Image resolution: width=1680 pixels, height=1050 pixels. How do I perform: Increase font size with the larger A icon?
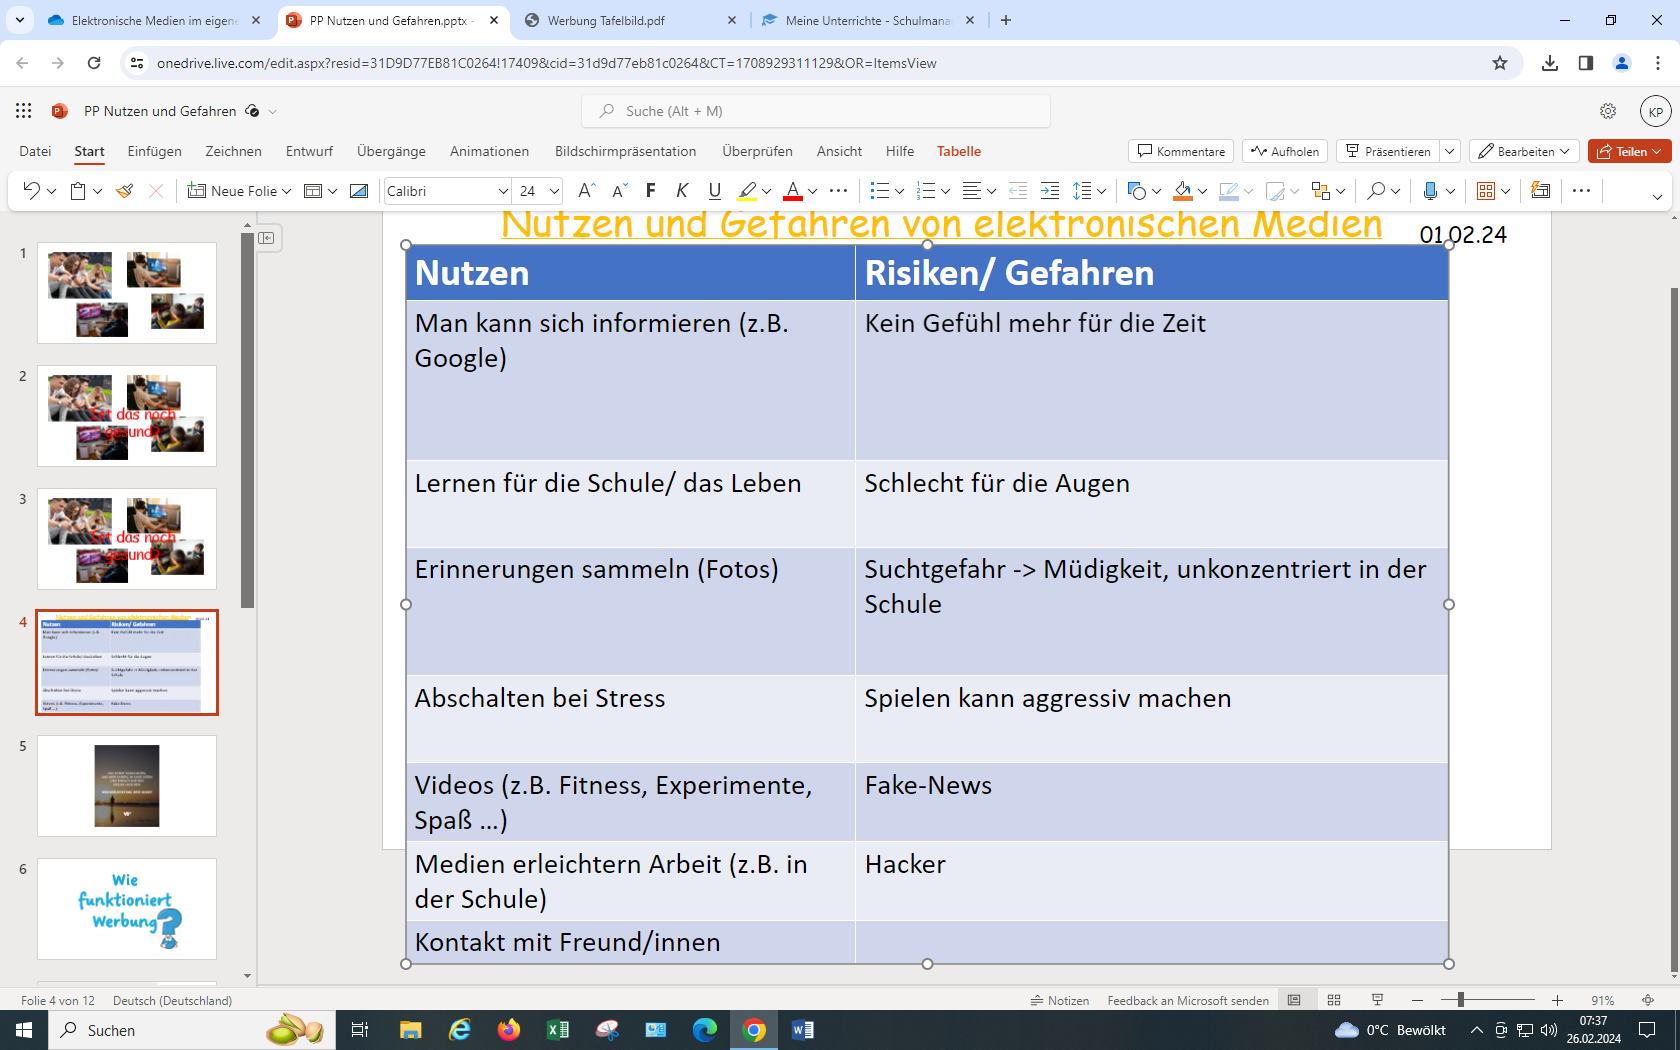click(587, 191)
